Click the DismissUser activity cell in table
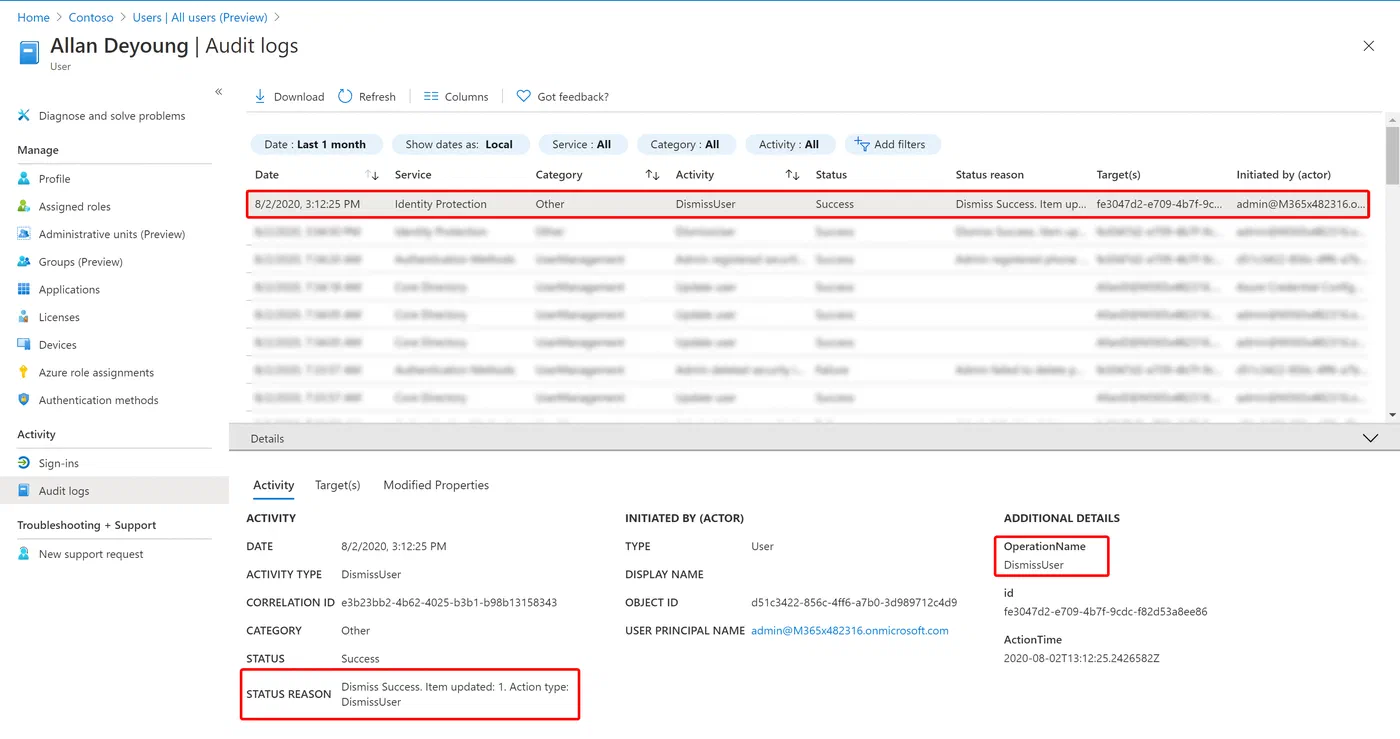The width and height of the screenshot is (1400, 739). tap(706, 204)
